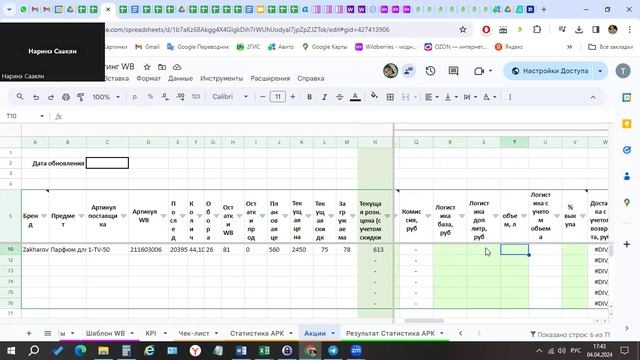Click the Настройки Доступа share button
This screenshot has height=360, width=640.
point(550,71)
